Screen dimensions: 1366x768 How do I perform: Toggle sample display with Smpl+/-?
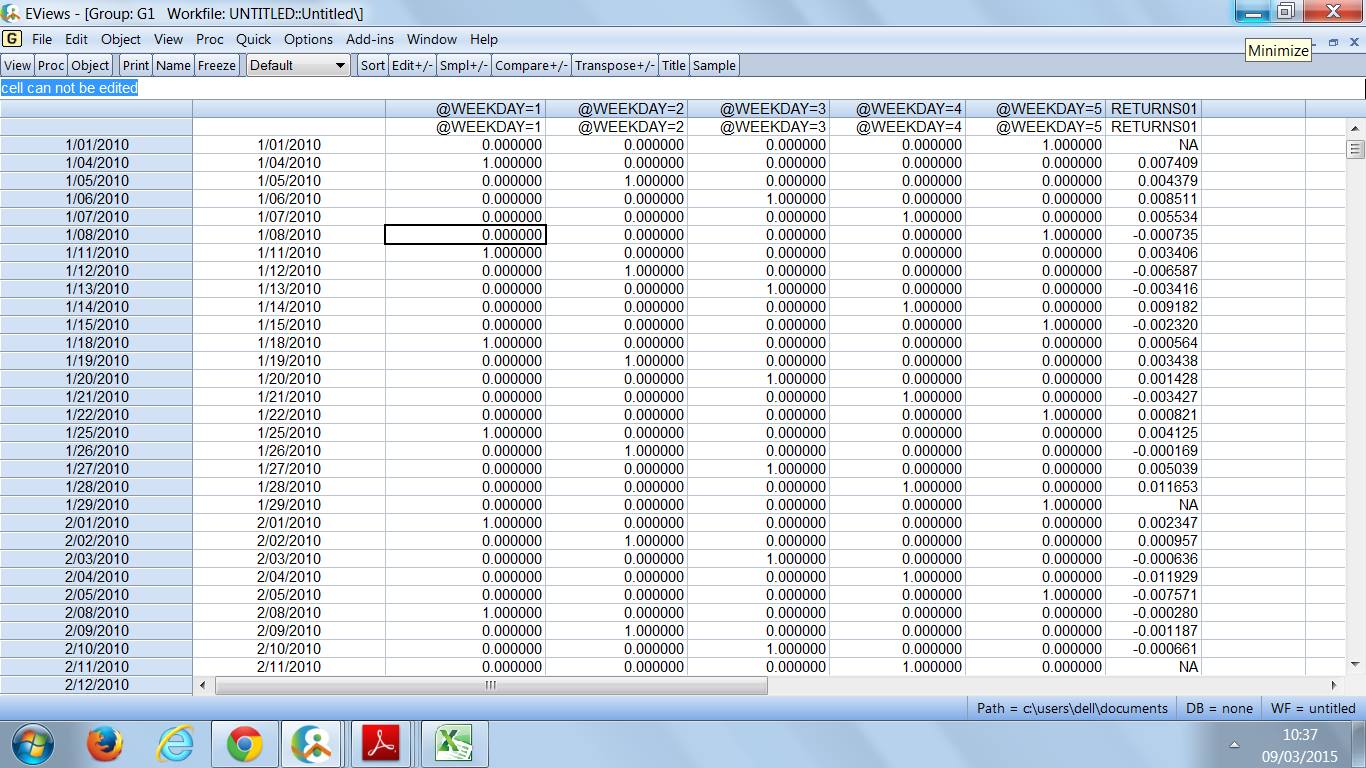tap(464, 65)
